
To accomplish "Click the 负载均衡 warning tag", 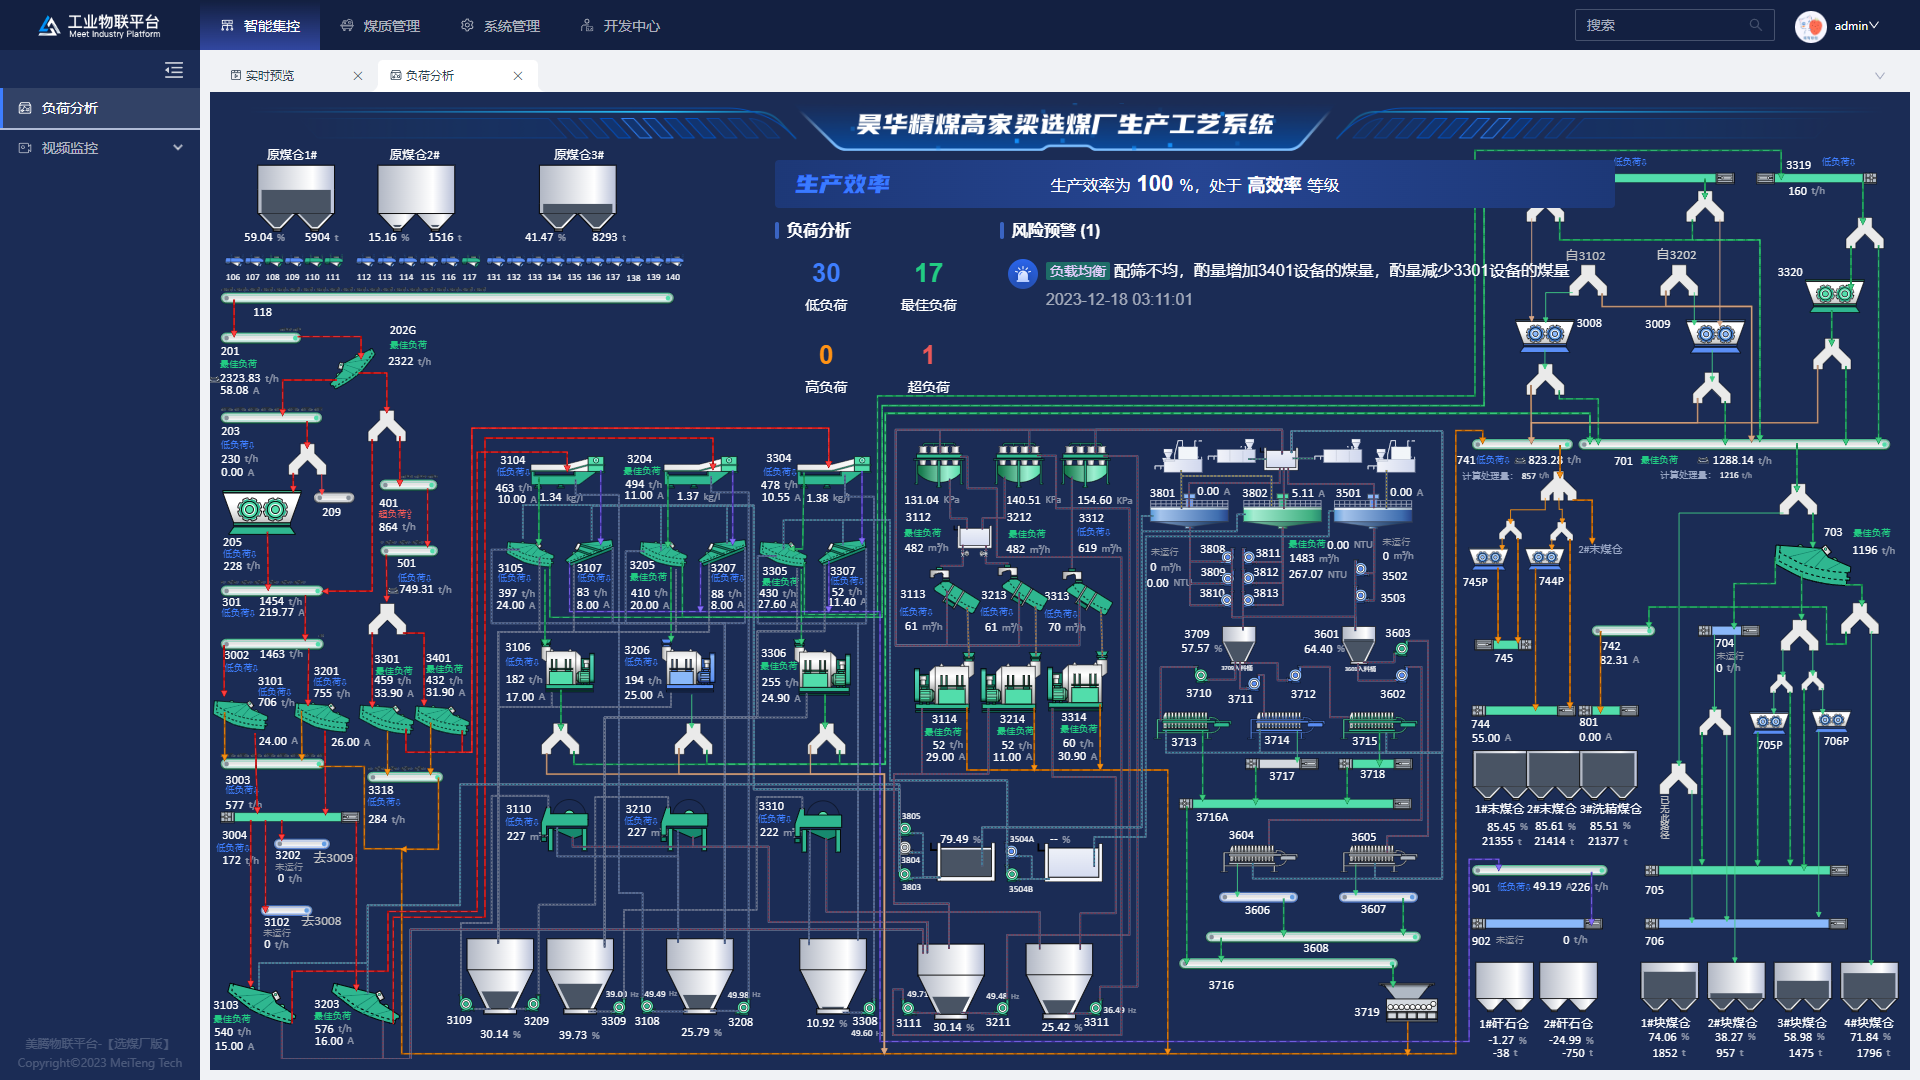I will [1077, 271].
